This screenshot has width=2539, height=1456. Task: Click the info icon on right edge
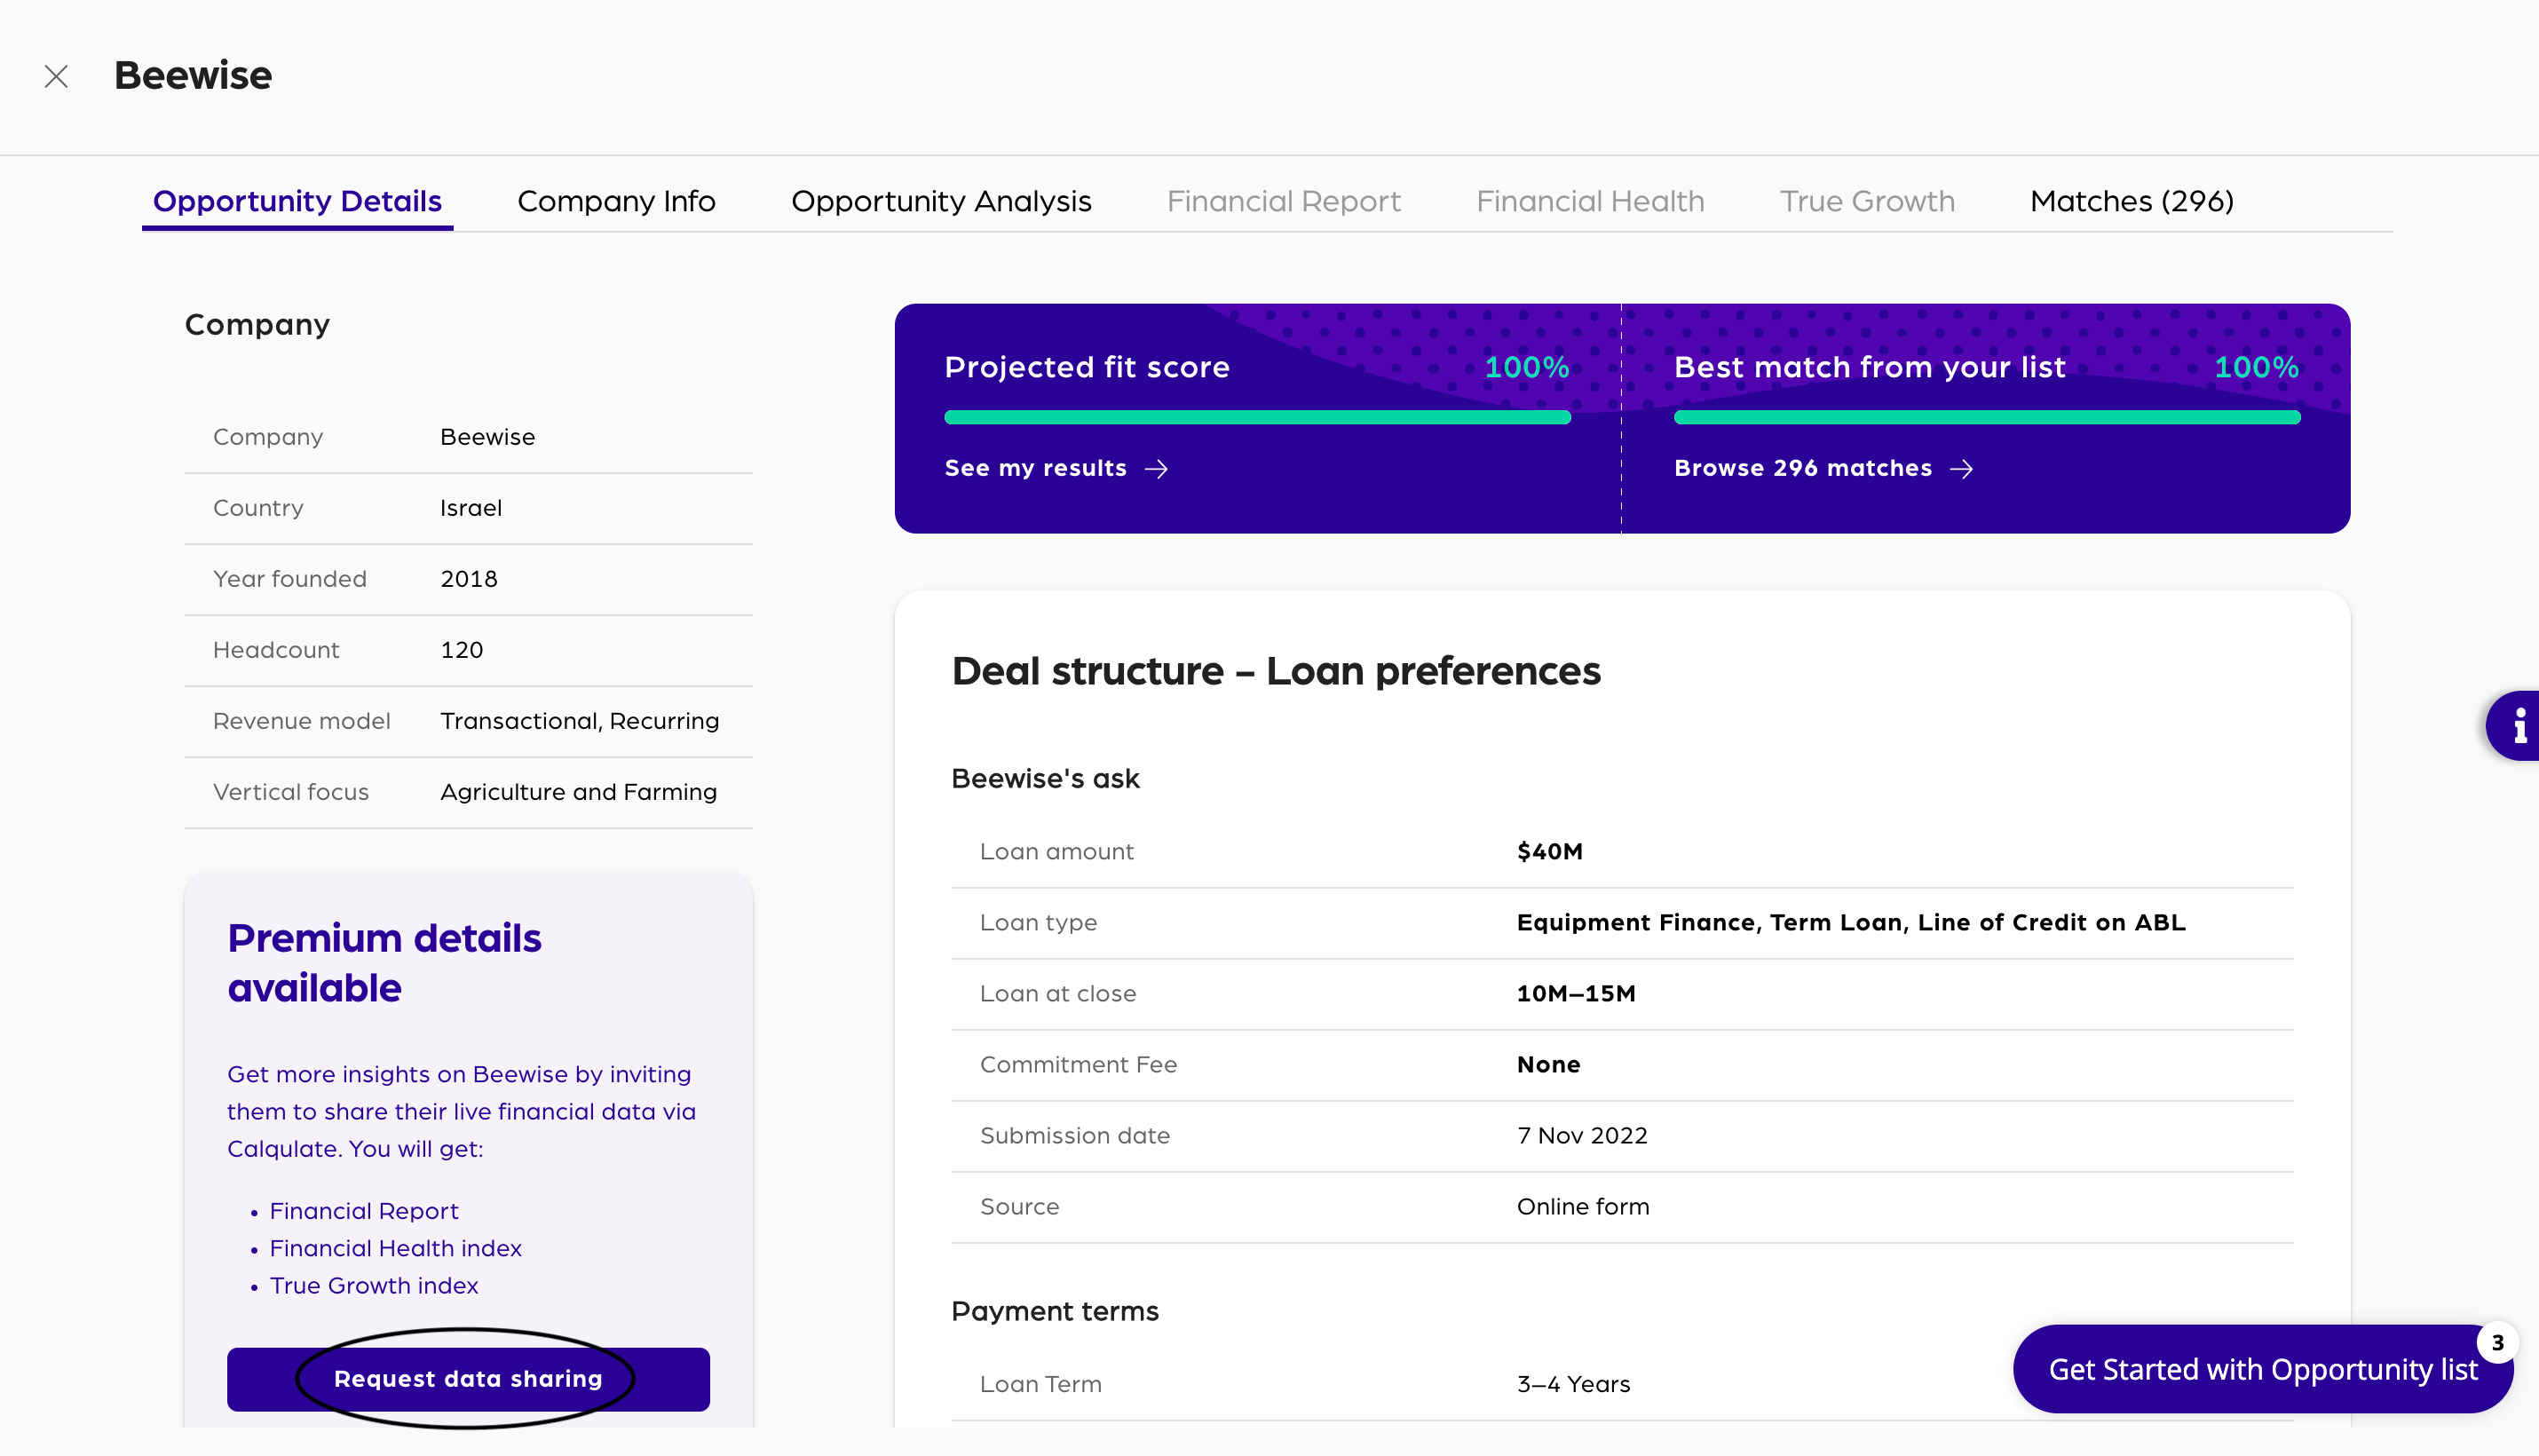[2519, 725]
